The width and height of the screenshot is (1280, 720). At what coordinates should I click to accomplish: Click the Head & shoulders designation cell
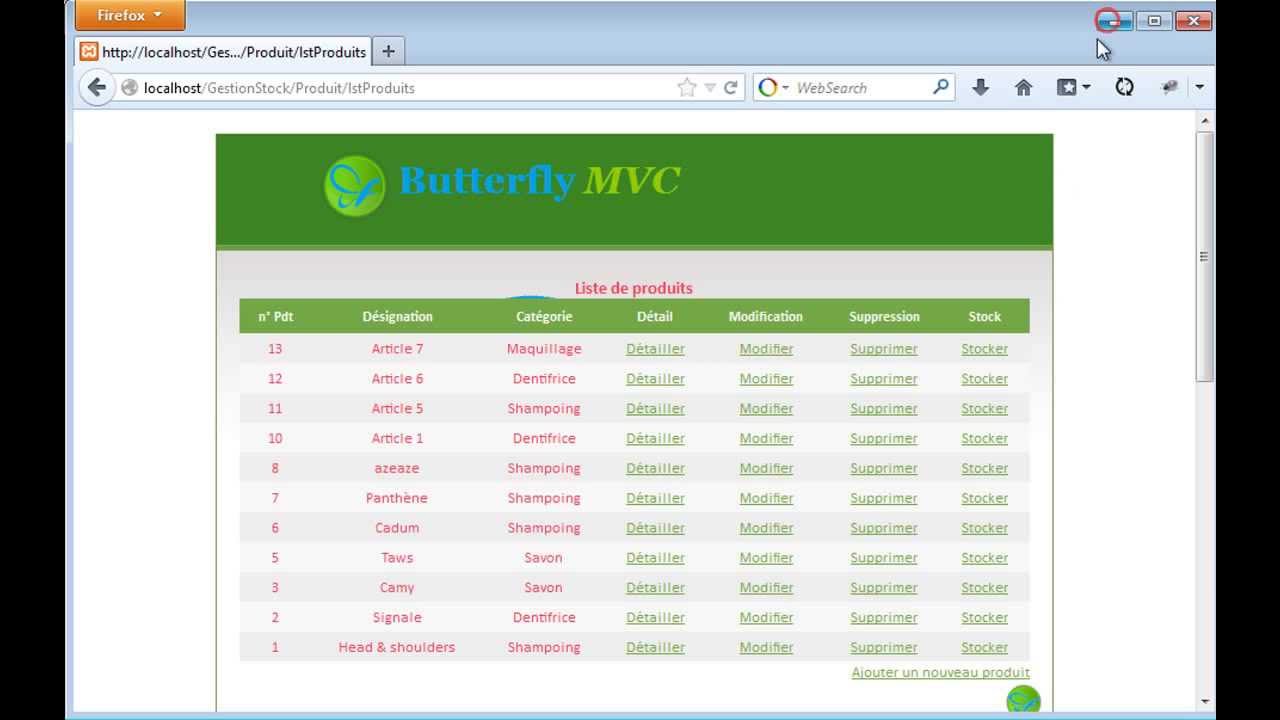pos(396,647)
